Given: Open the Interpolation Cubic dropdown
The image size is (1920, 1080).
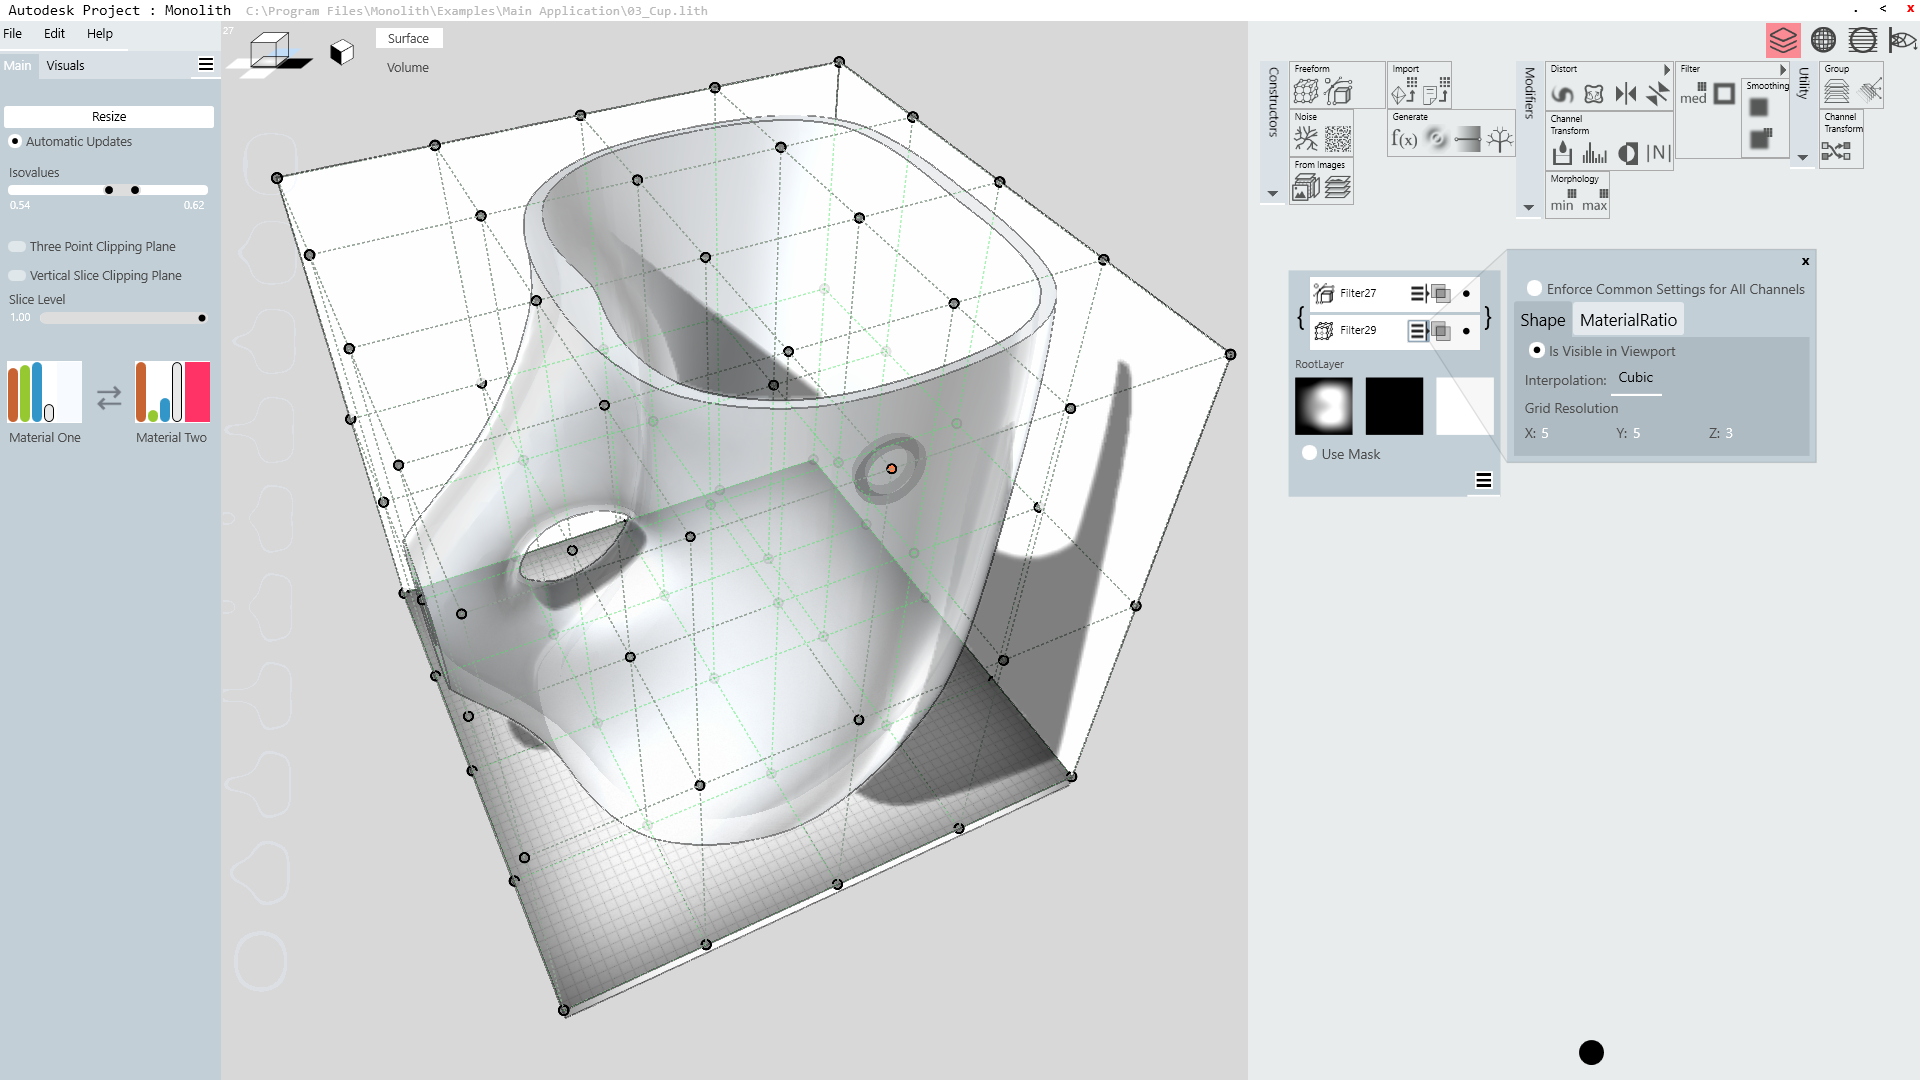Looking at the screenshot, I should 1636,378.
